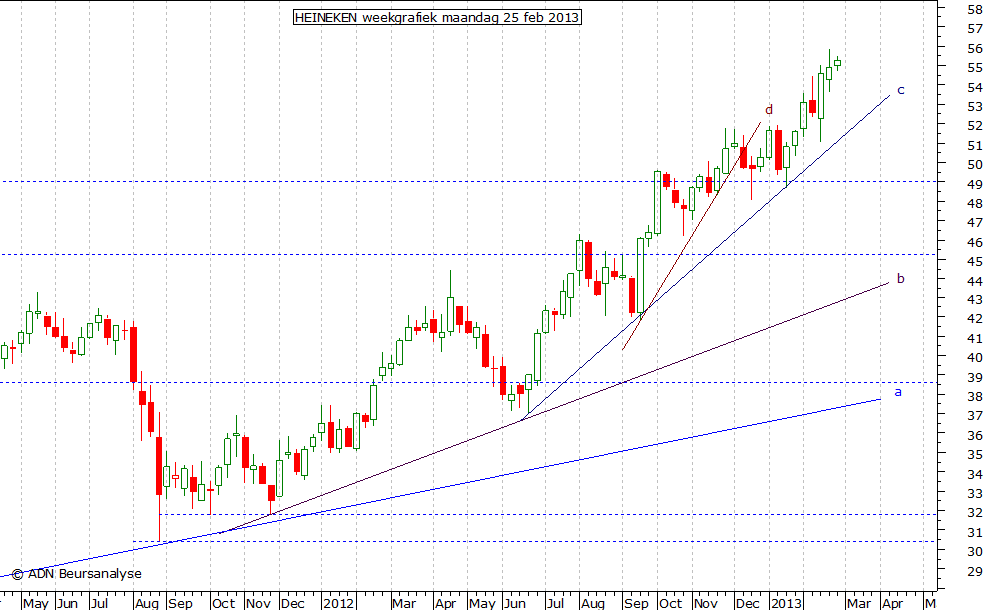The width and height of the screenshot is (985, 610).
Task: Click the 'Sep' label before Oct 2012
Action: pyautogui.click(x=636, y=603)
